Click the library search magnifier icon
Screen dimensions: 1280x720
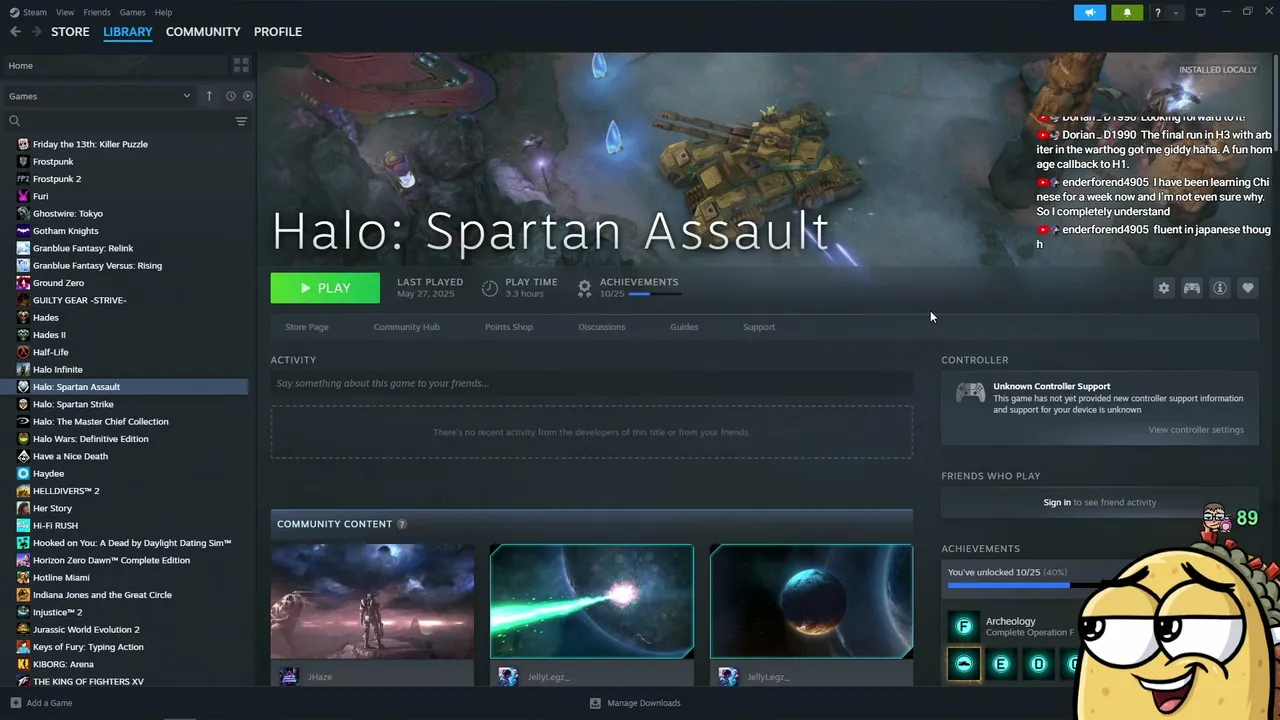tap(14, 121)
